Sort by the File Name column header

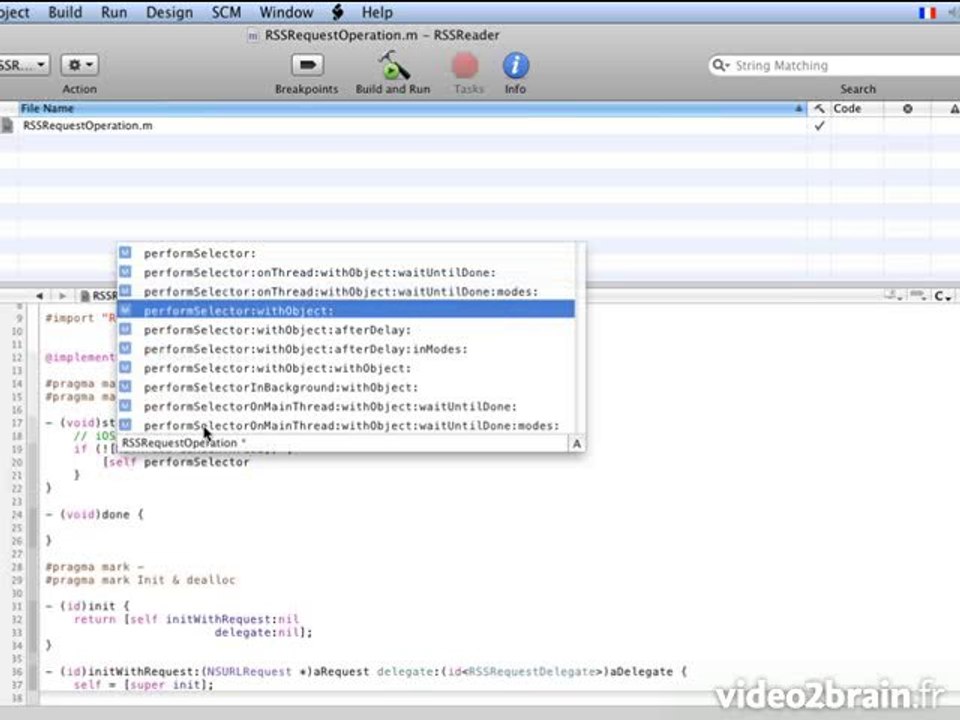point(411,108)
